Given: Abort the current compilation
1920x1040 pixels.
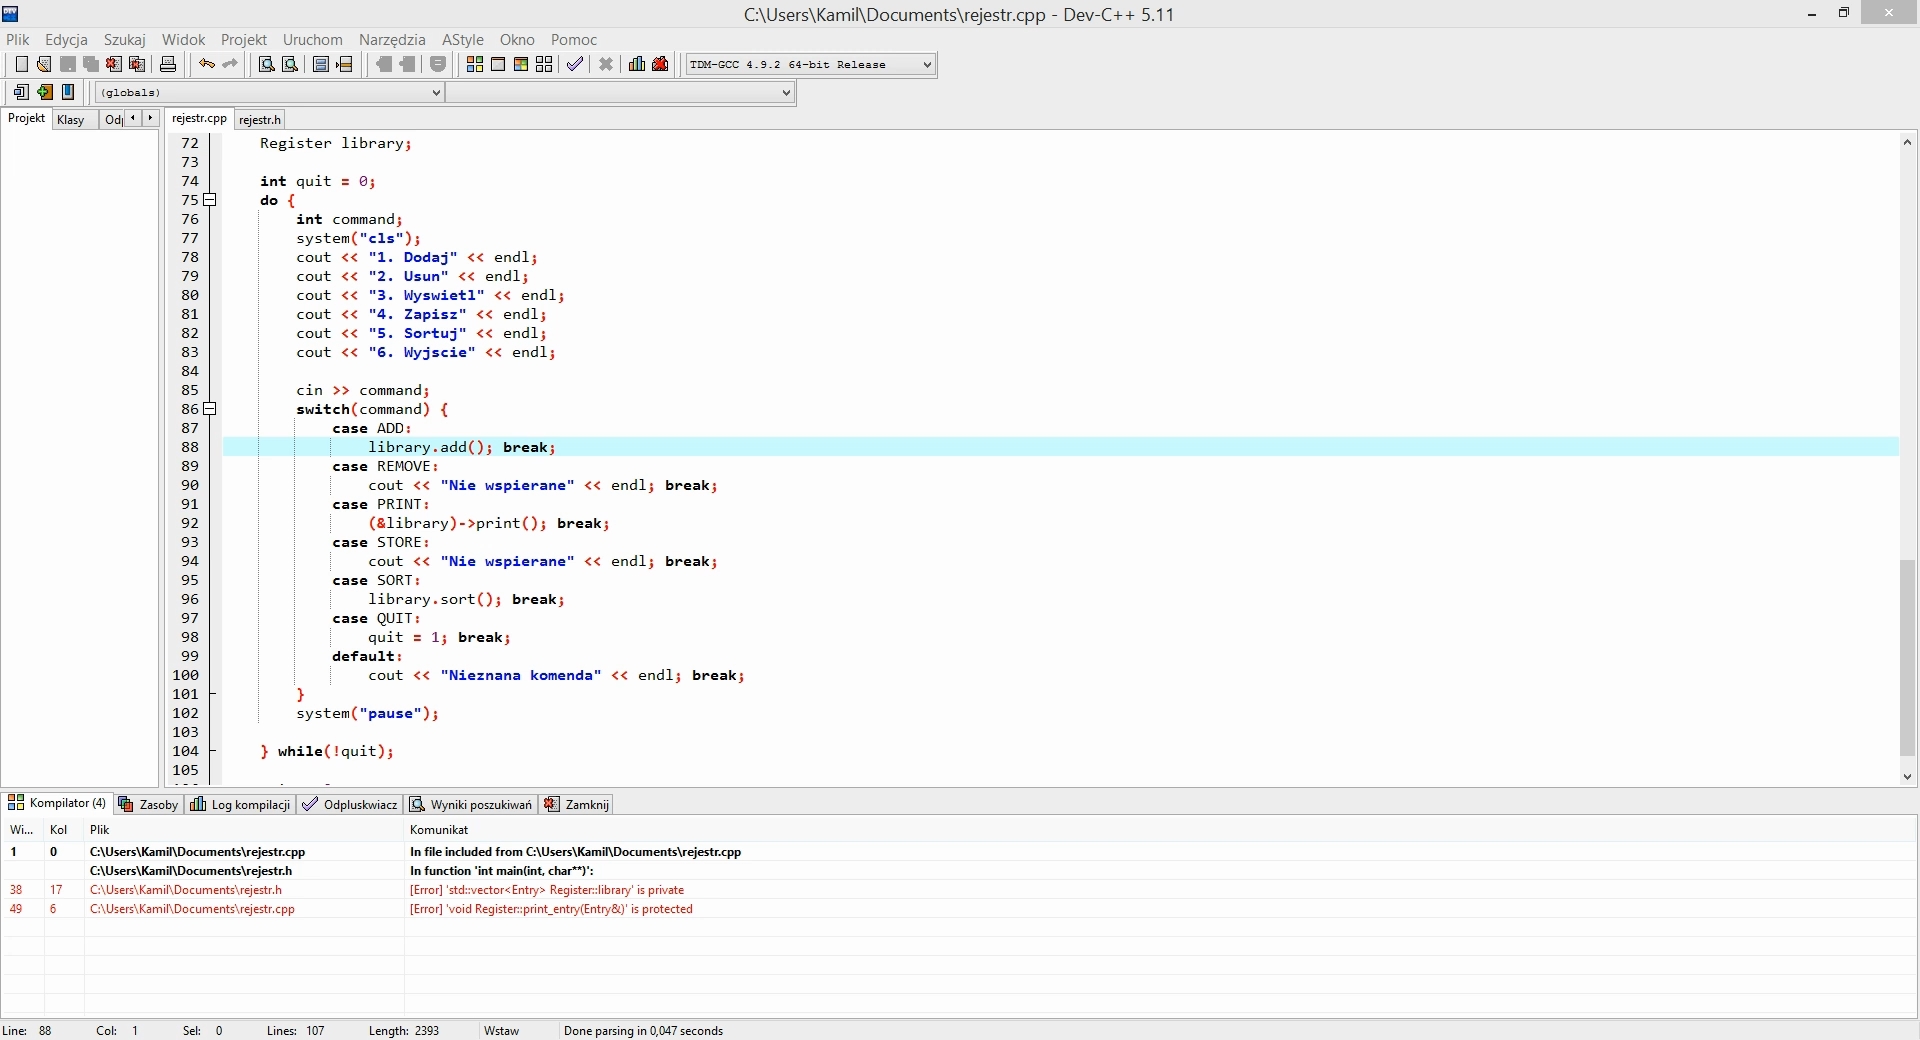Looking at the screenshot, I should (x=606, y=64).
